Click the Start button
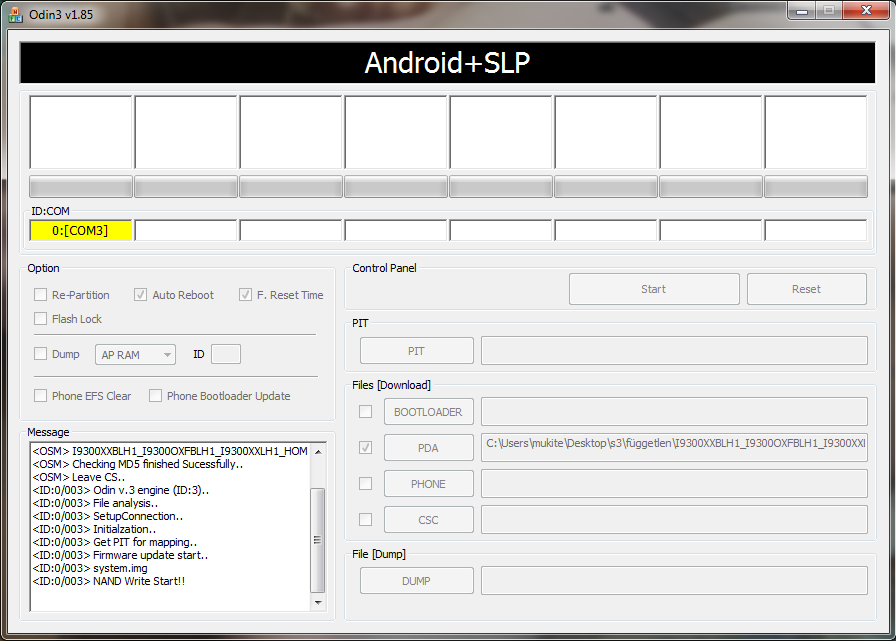Screen dimensions: 896x641 (x=654, y=289)
